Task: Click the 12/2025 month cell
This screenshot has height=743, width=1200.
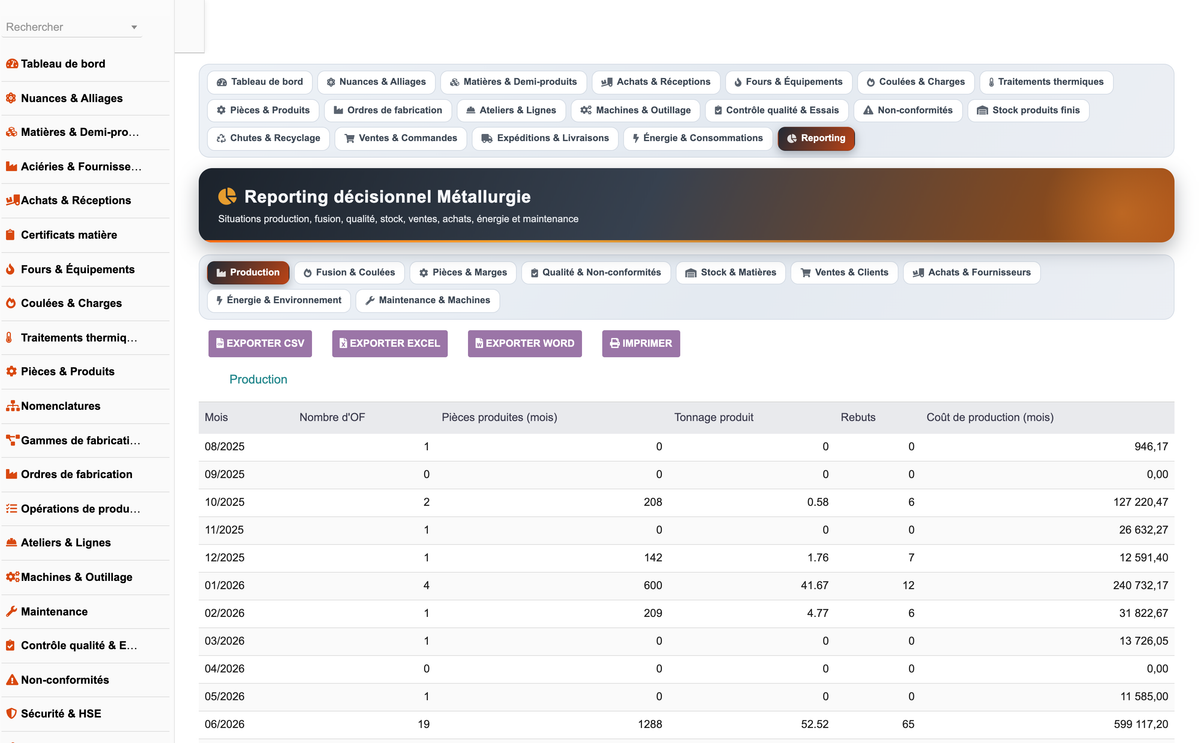Action: coord(225,557)
